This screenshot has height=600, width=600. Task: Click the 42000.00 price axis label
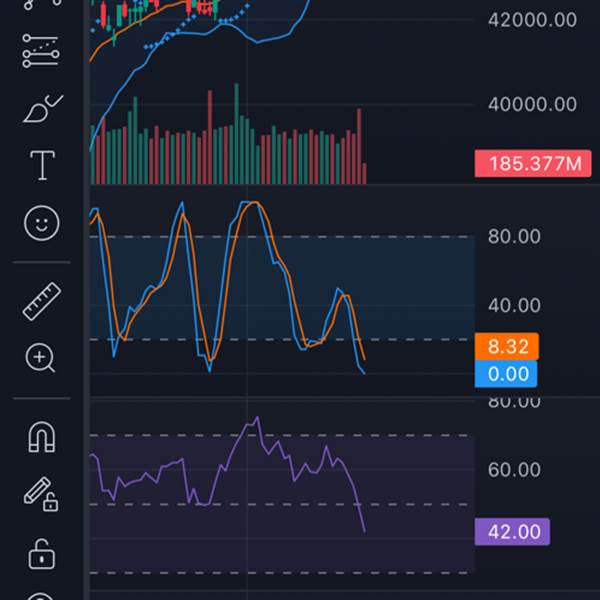[x=532, y=20]
